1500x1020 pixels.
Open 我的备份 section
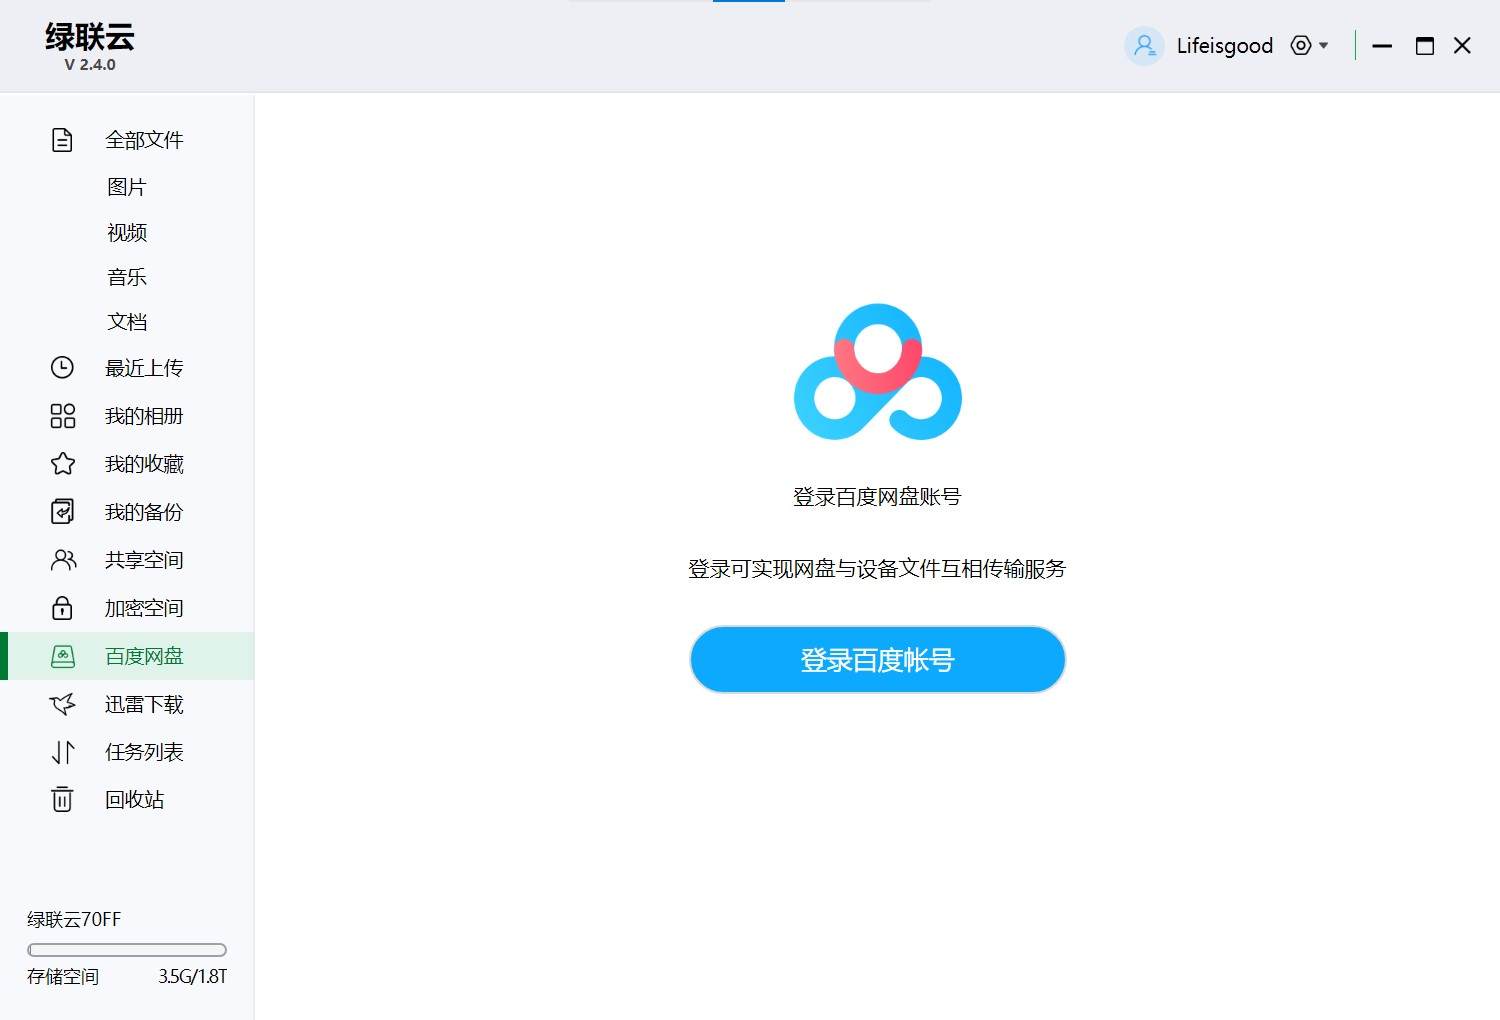point(144,512)
